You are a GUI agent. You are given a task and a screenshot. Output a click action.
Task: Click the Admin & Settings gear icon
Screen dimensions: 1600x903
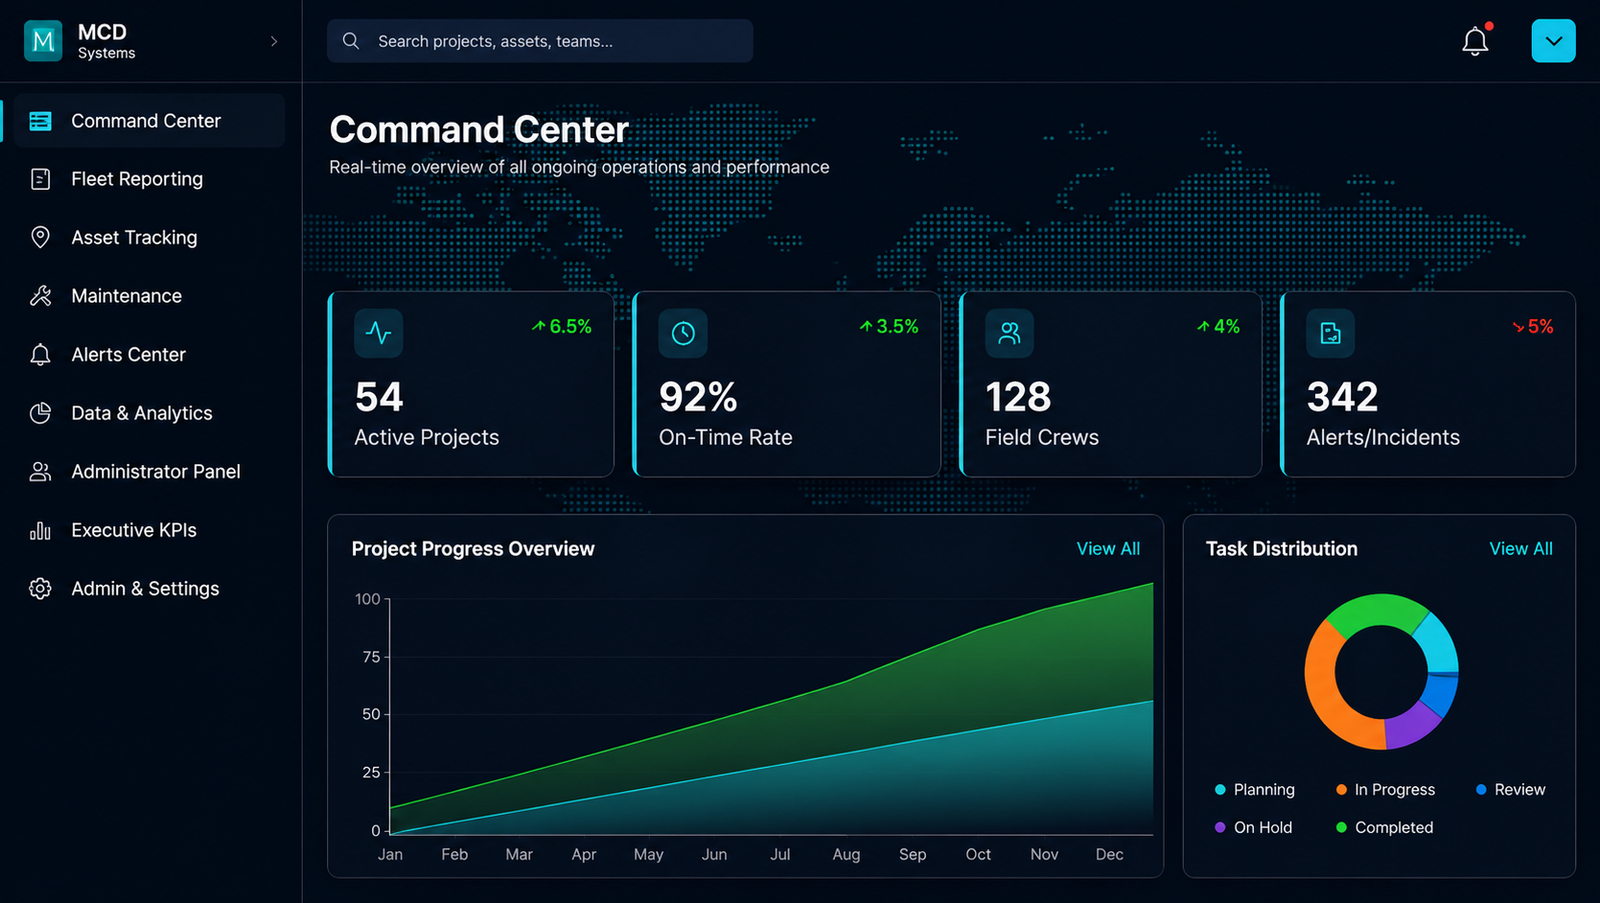pyautogui.click(x=40, y=589)
